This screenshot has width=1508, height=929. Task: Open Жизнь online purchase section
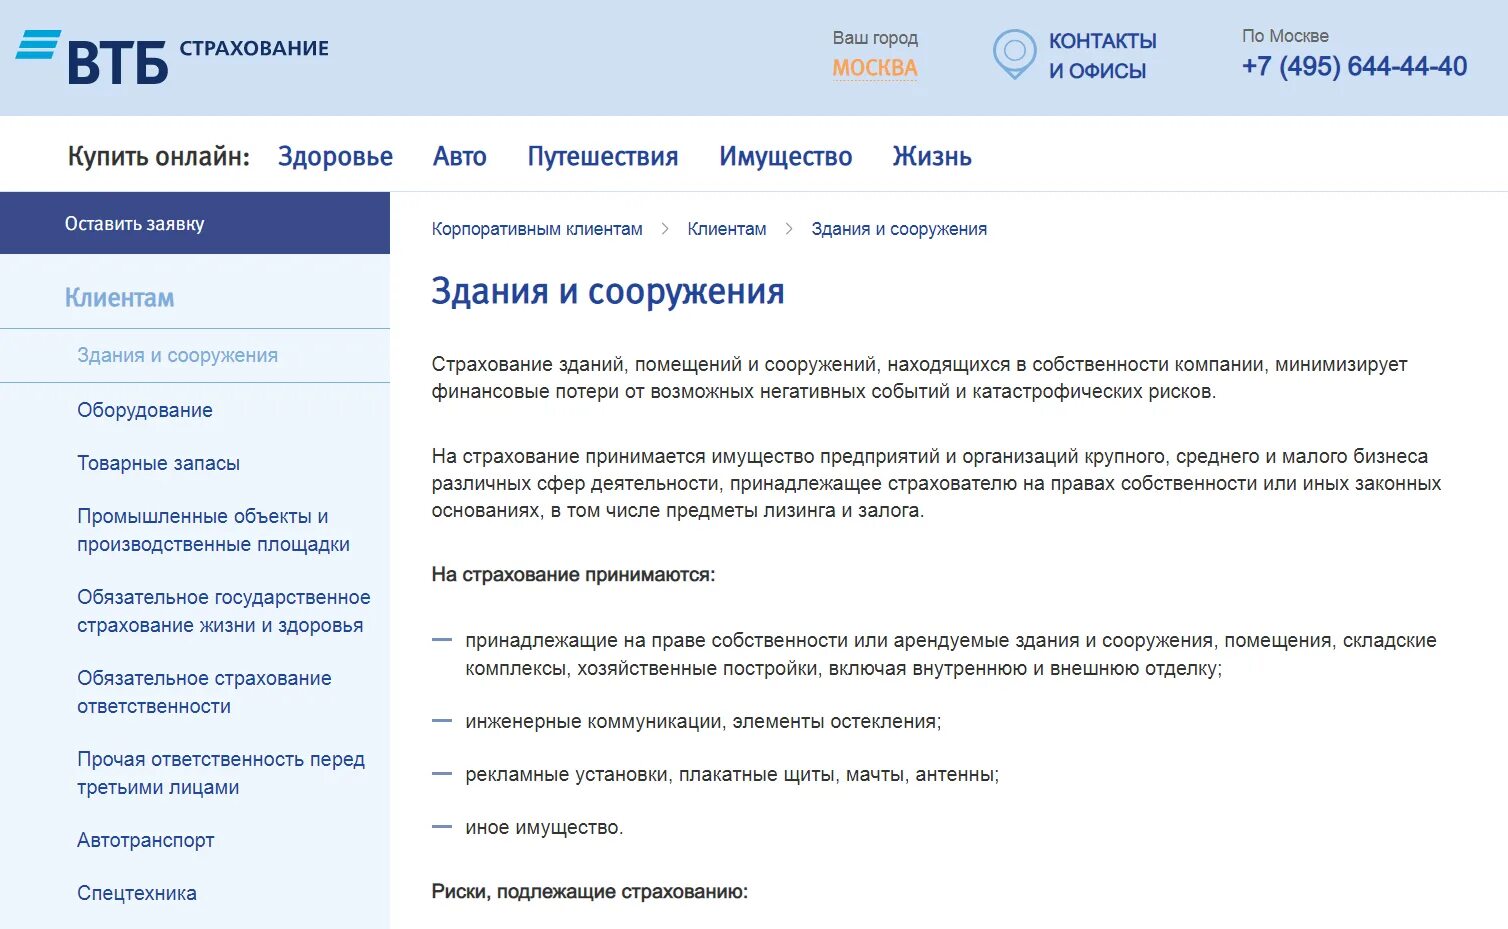tap(932, 157)
